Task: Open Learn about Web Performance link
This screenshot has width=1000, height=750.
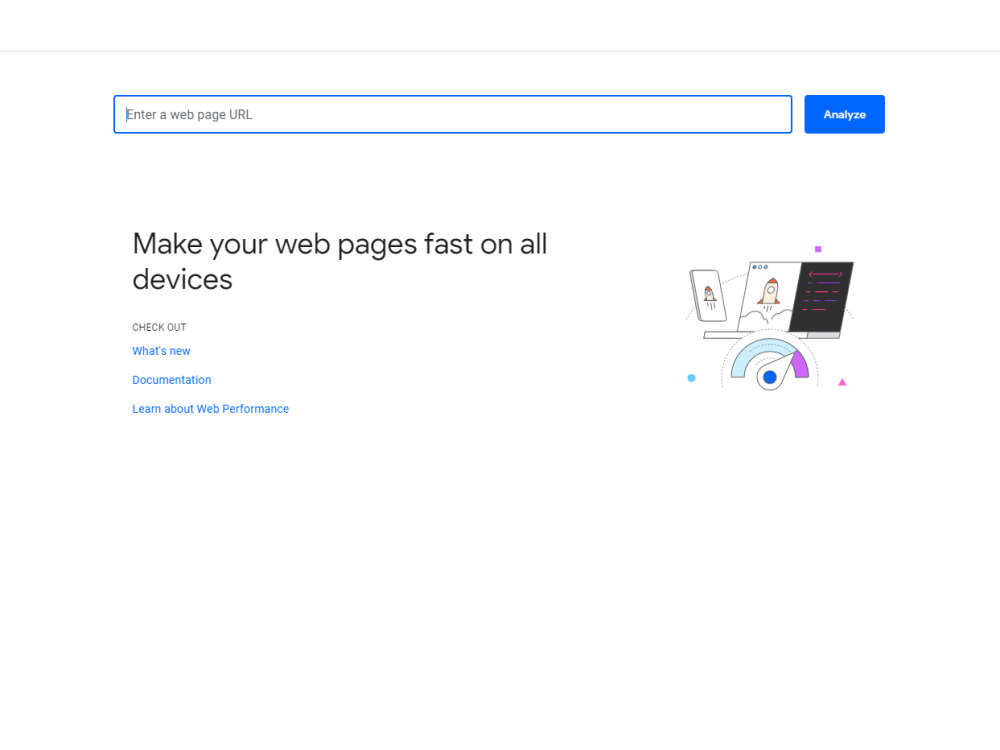Action: pos(210,409)
